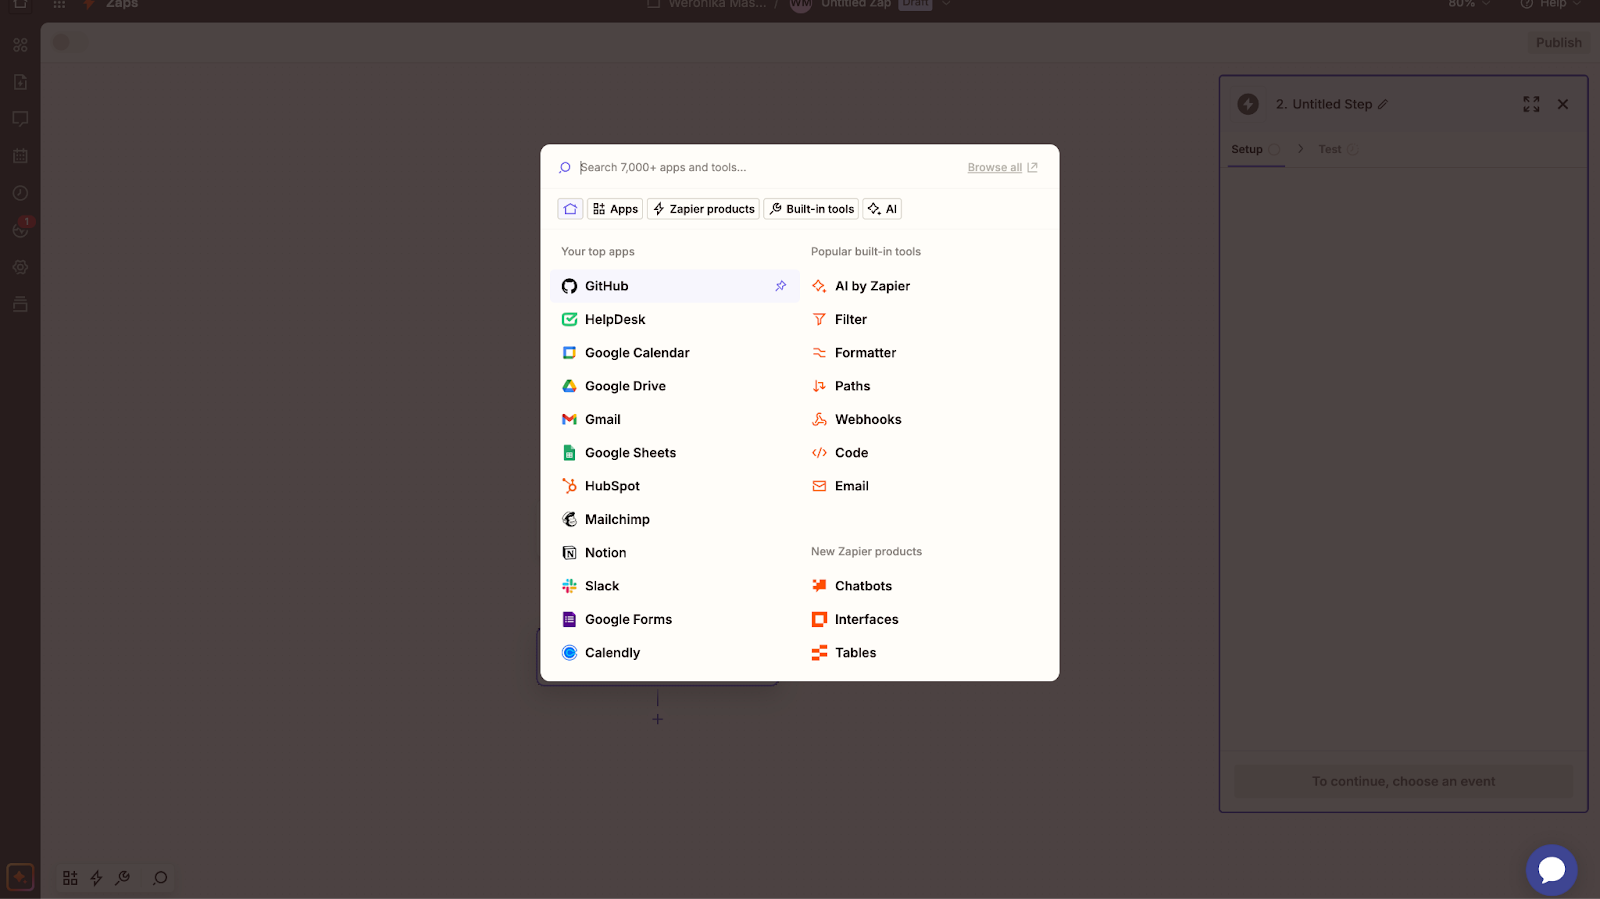Close the Untitled Step panel
The height and width of the screenshot is (899, 1600).
pos(1563,104)
